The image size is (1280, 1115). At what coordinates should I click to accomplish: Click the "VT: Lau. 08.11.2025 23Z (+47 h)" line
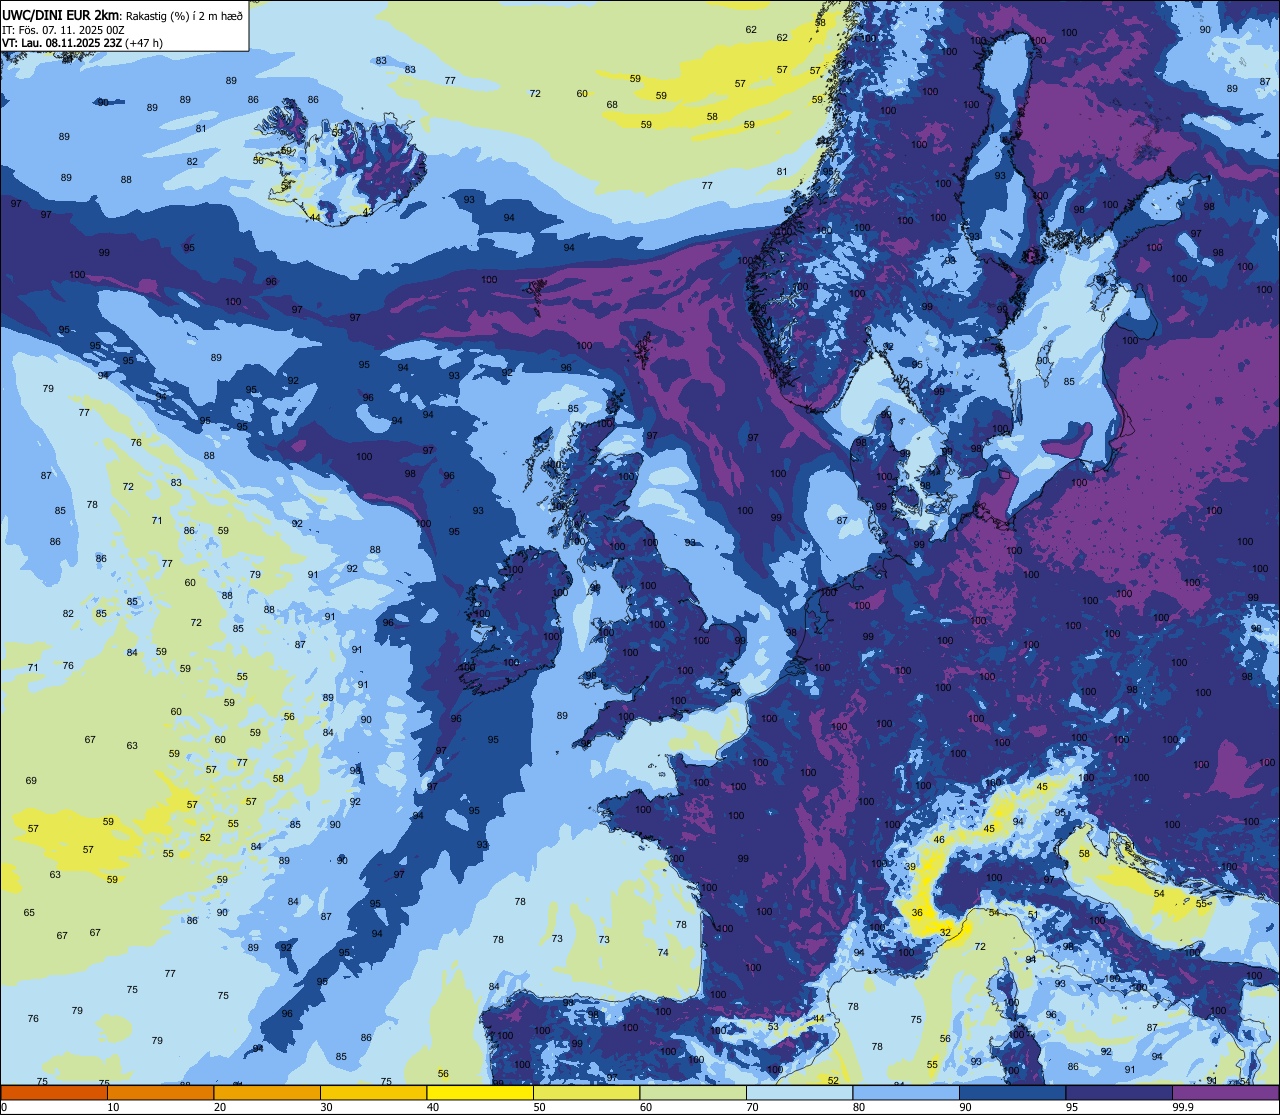coord(82,43)
